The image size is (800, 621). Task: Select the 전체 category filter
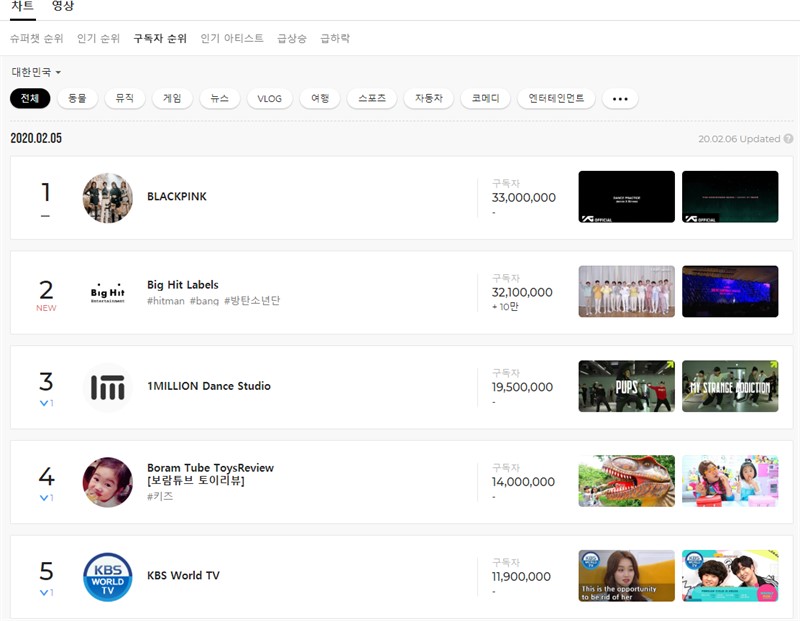(x=30, y=99)
